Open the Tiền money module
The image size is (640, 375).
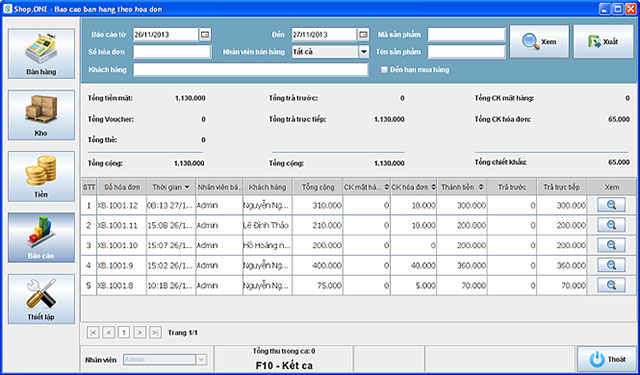pos(41,176)
